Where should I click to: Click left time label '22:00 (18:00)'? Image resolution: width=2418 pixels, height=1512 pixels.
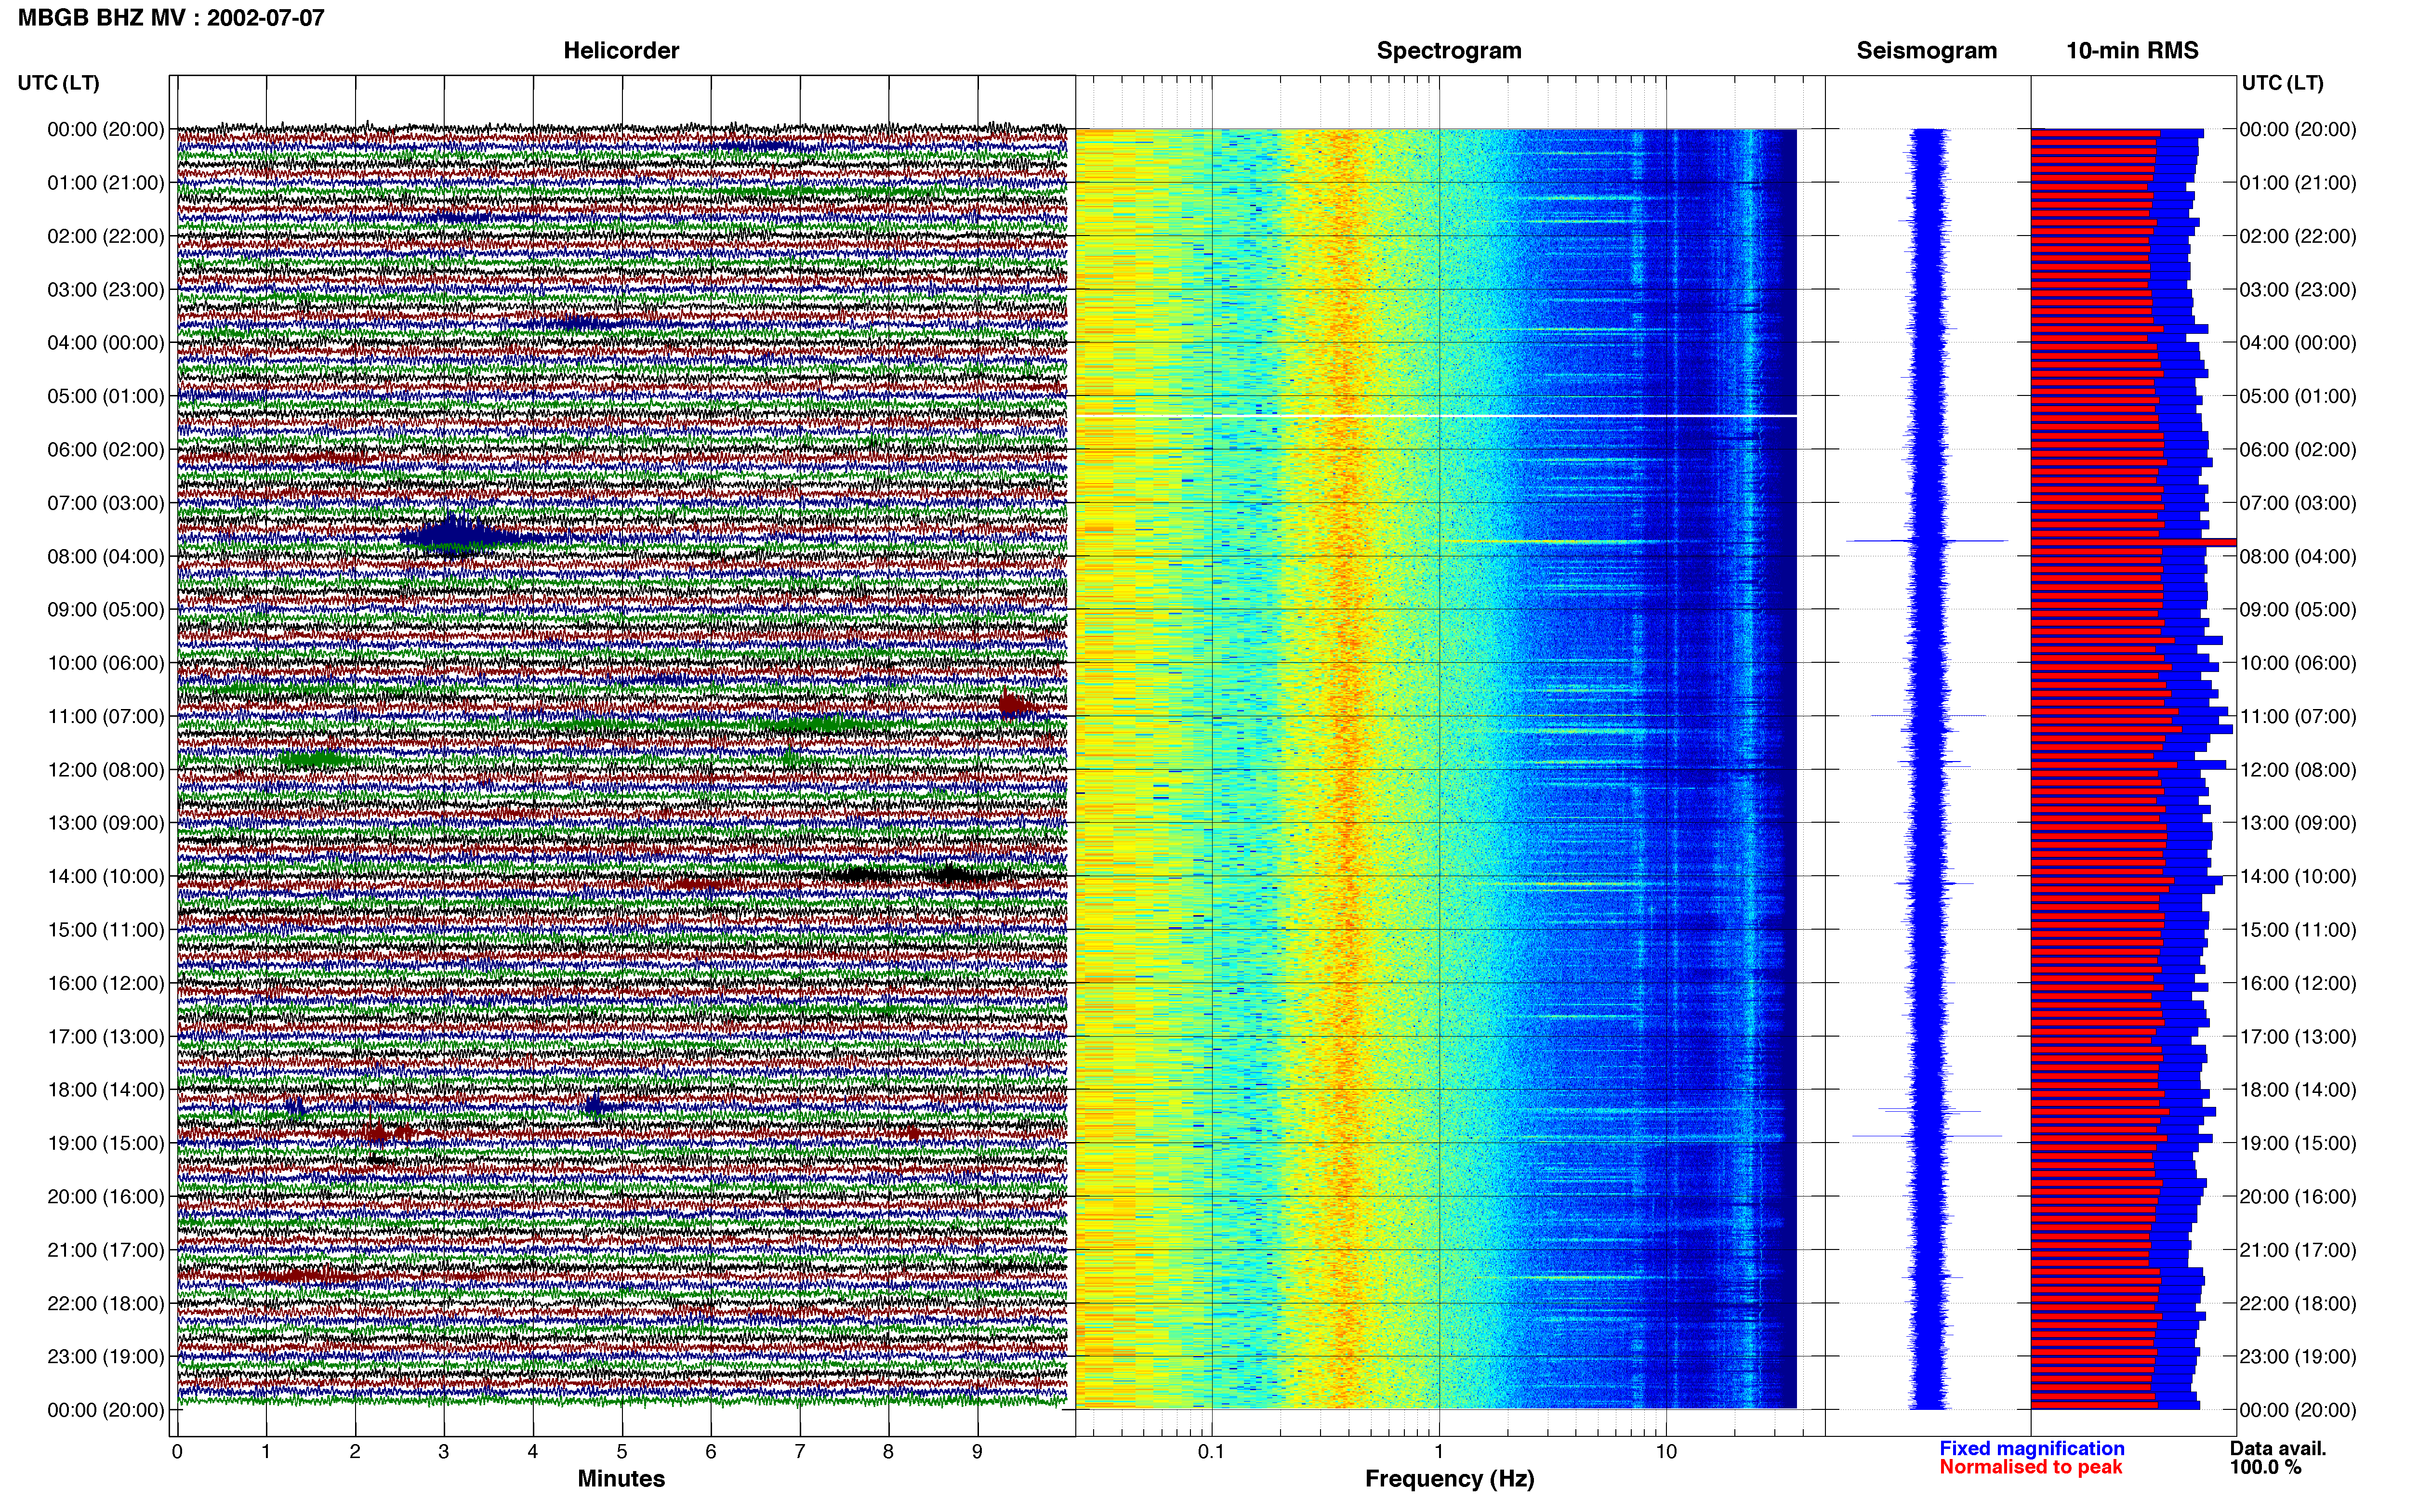point(106,1303)
